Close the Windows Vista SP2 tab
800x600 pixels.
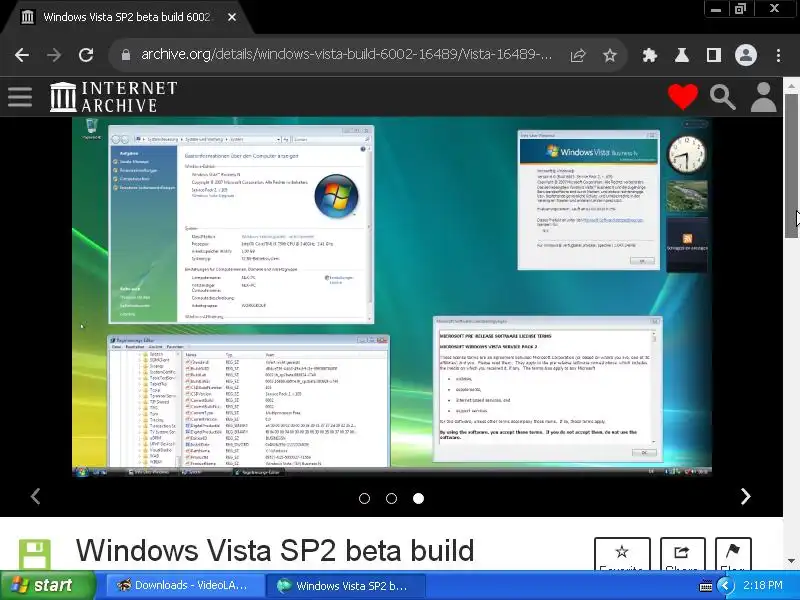232,17
